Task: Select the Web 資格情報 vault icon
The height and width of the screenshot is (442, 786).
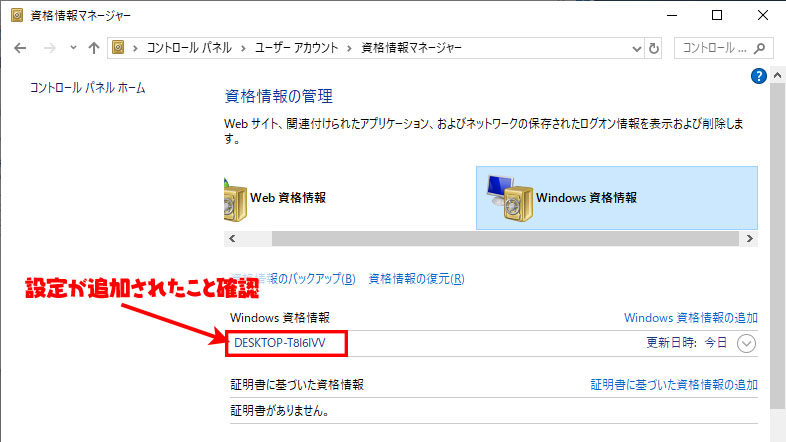Action: coord(235,200)
